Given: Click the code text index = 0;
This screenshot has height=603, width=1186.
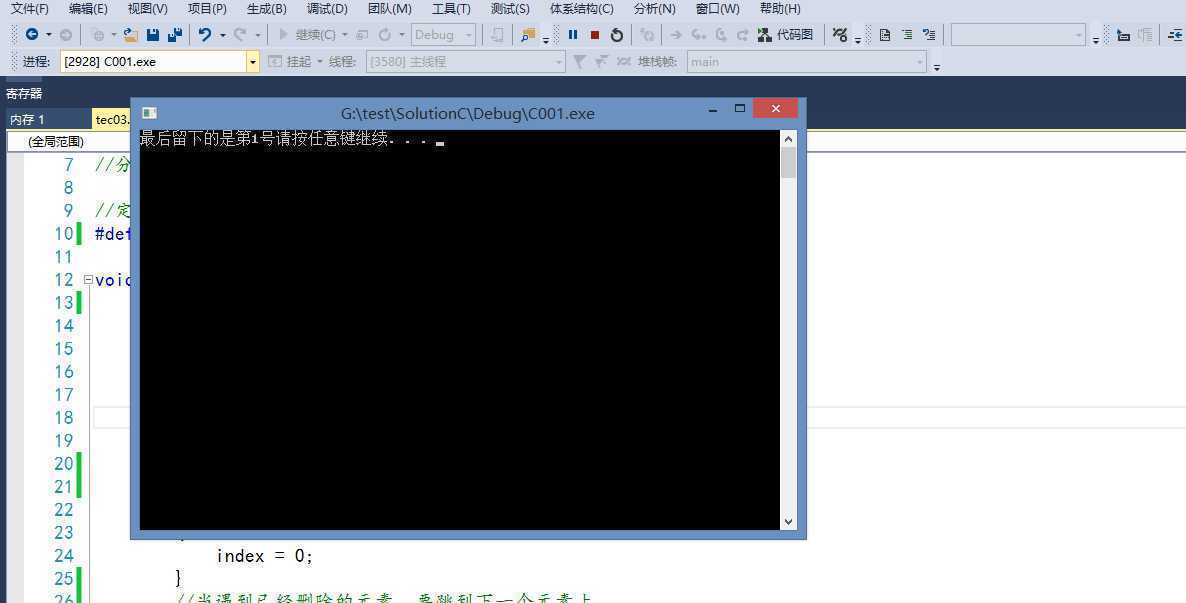Looking at the screenshot, I should click(x=264, y=556).
